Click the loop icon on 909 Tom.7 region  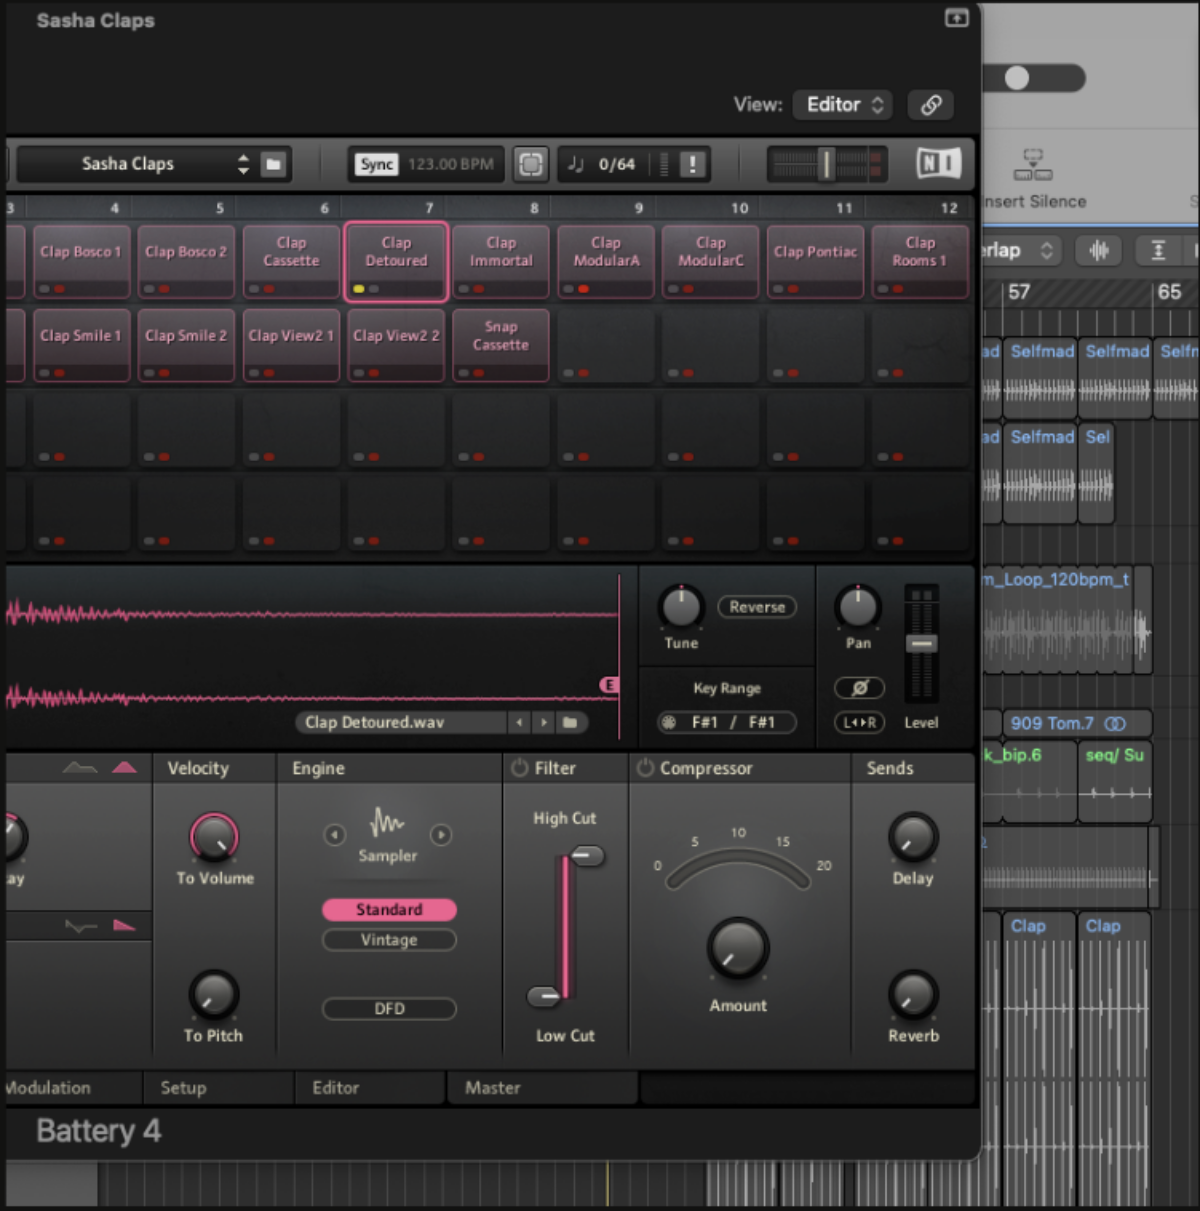(x=1115, y=723)
